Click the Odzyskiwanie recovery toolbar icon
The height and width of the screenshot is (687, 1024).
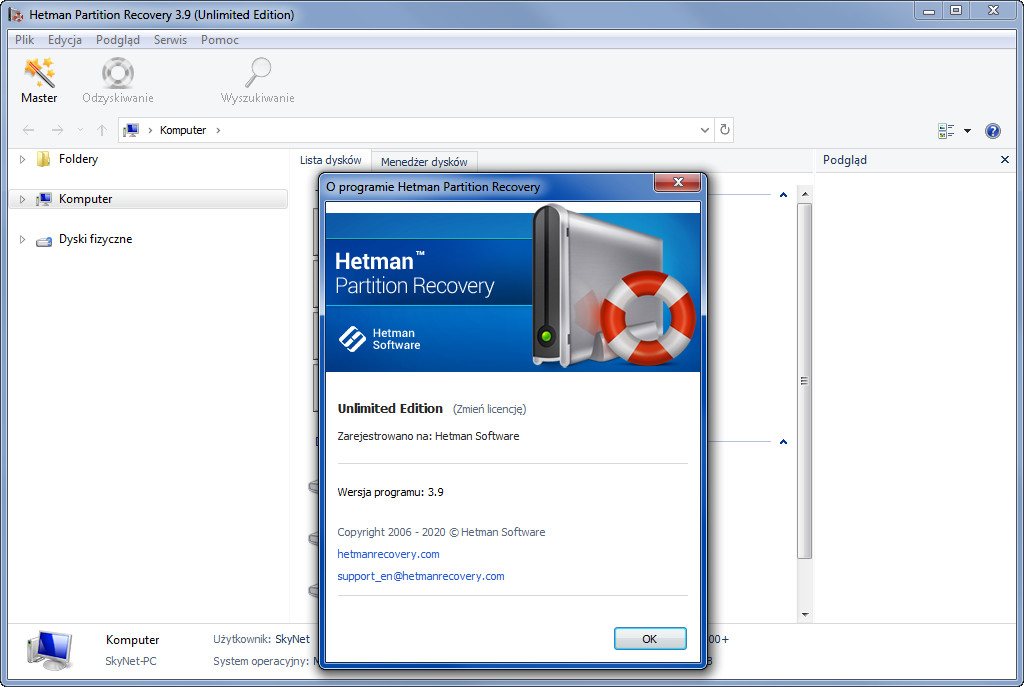click(118, 80)
